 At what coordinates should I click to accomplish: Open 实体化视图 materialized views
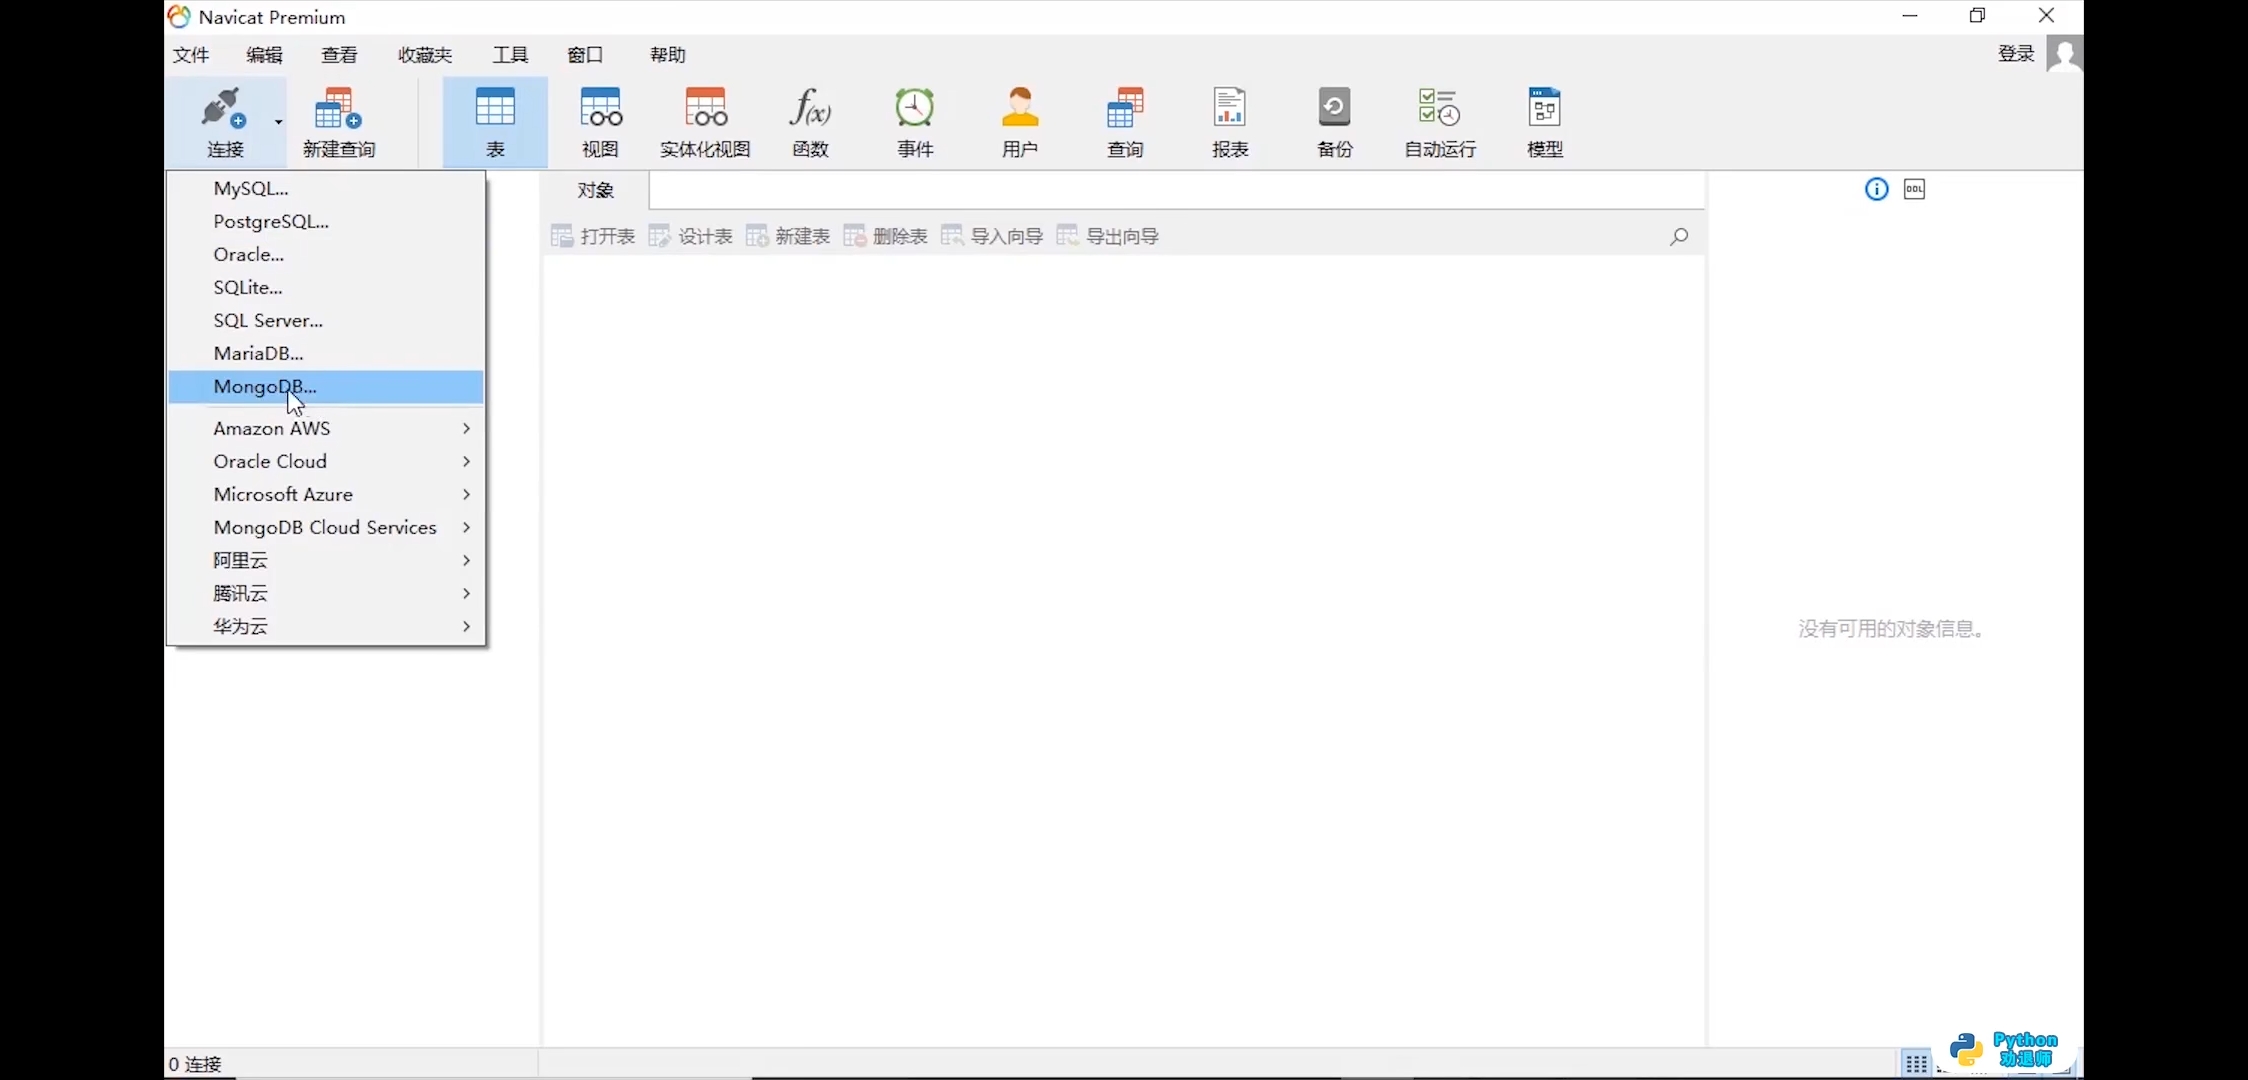click(x=705, y=121)
